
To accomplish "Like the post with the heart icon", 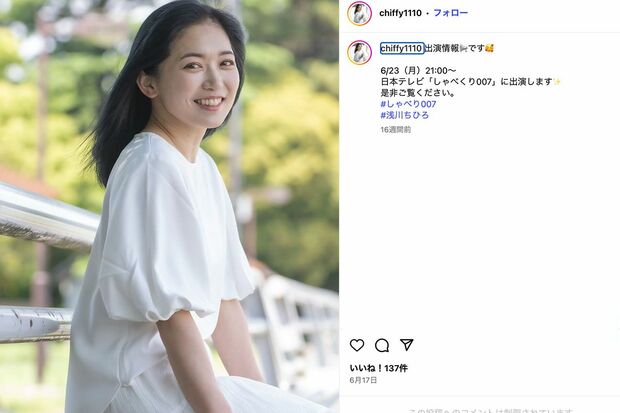I will click(x=357, y=345).
